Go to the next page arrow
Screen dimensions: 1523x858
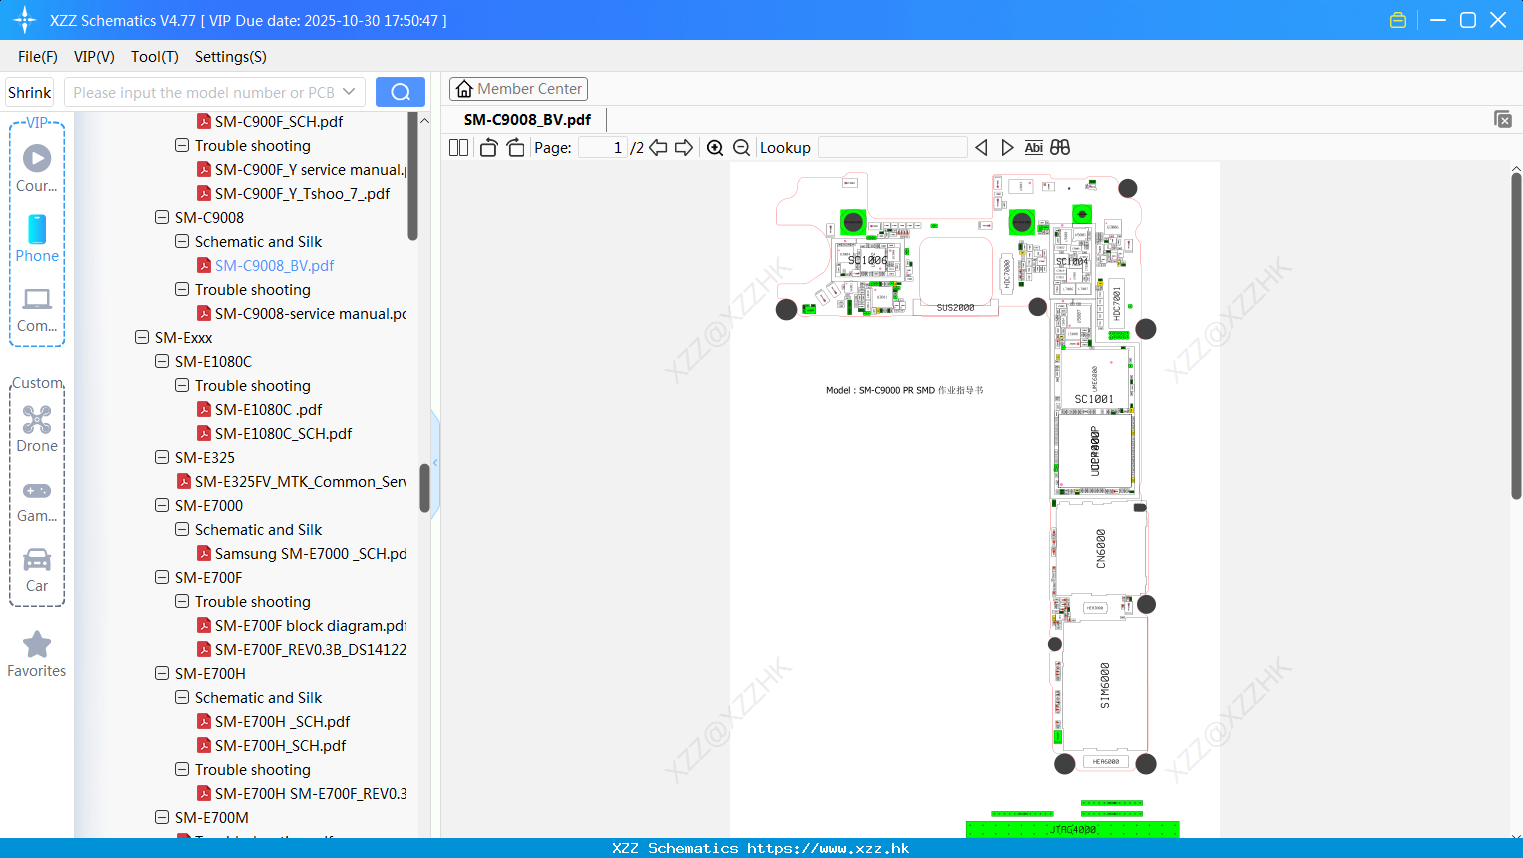pos(684,147)
